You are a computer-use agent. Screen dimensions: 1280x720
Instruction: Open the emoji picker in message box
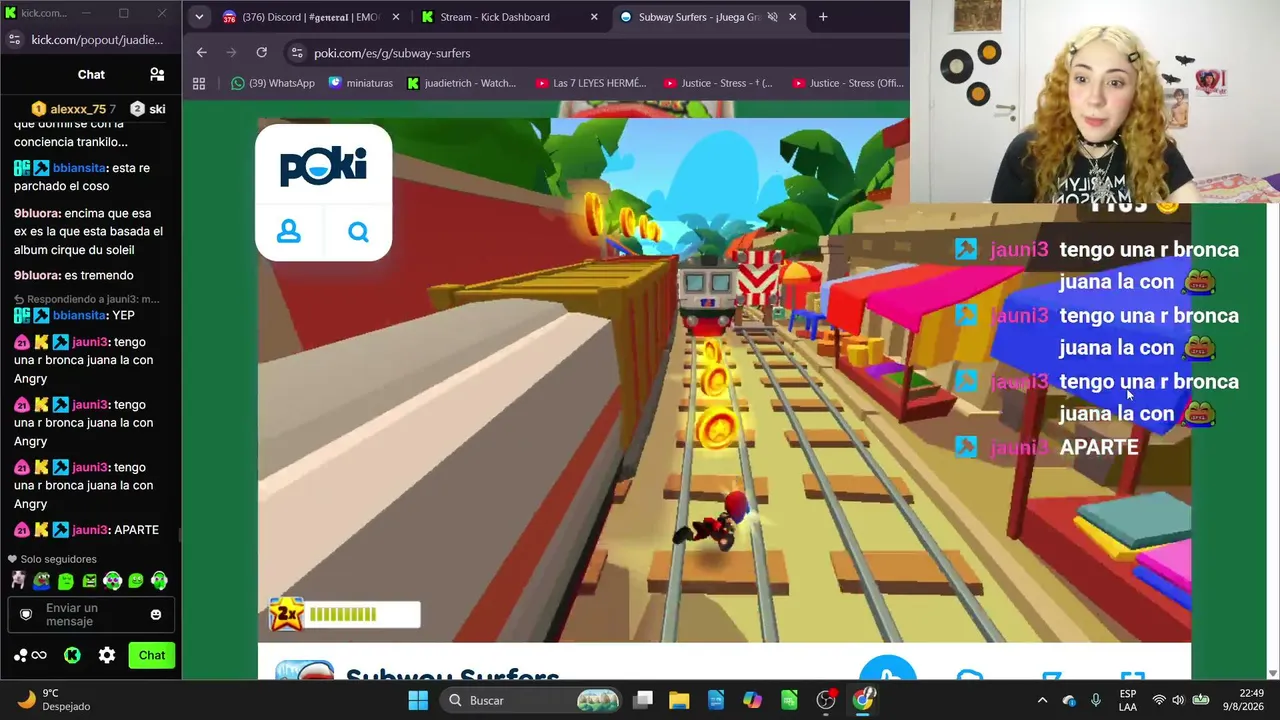coord(156,614)
